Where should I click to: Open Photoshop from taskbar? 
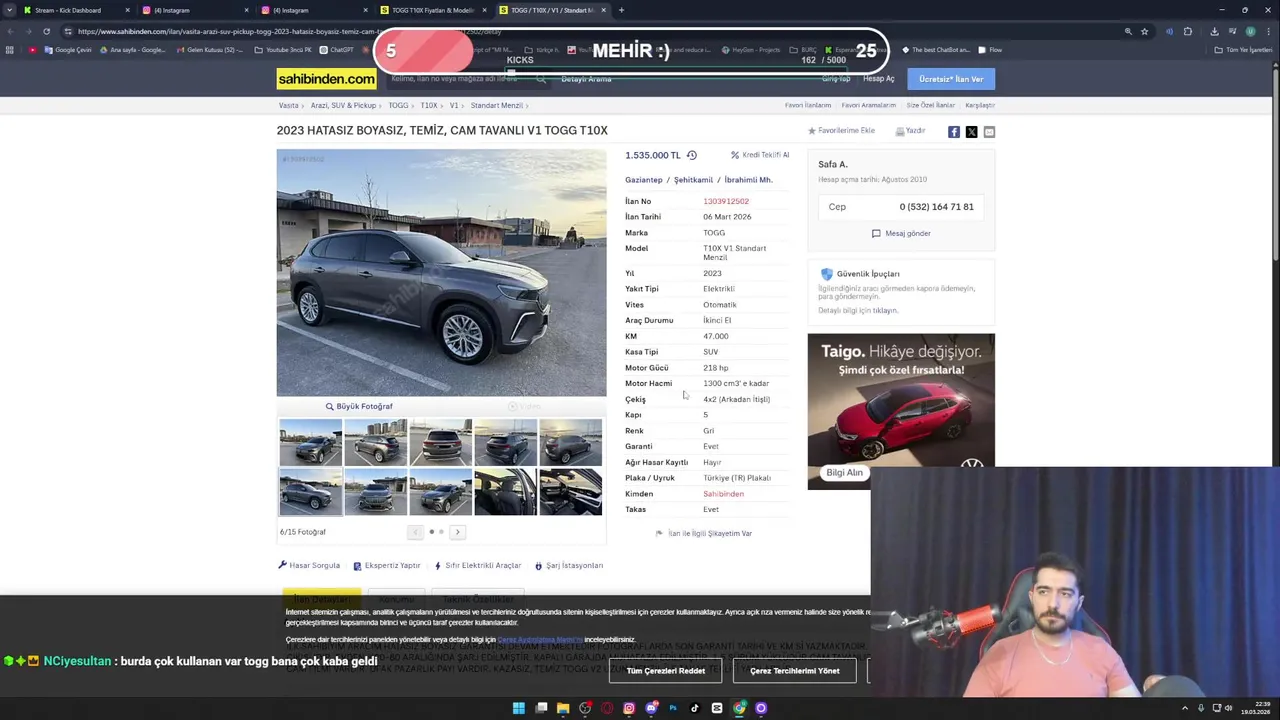(x=673, y=708)
